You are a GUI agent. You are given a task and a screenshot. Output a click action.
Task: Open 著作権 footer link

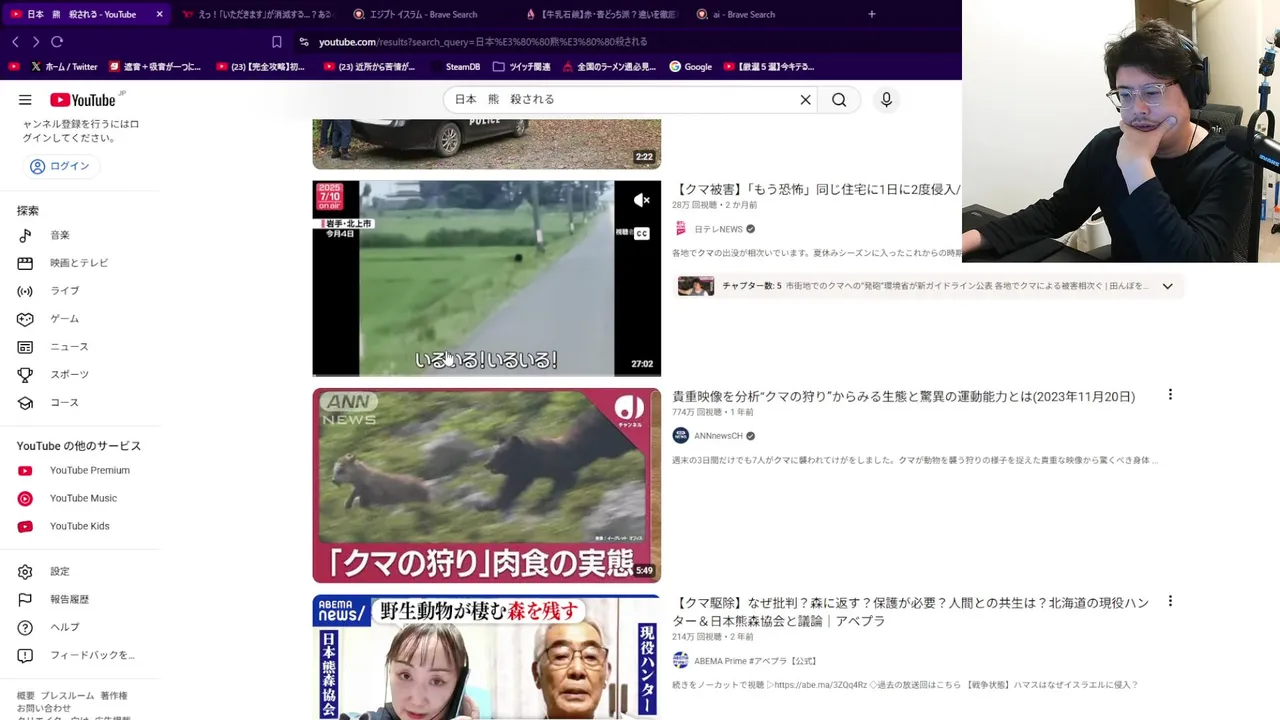(x=114, y=696)
